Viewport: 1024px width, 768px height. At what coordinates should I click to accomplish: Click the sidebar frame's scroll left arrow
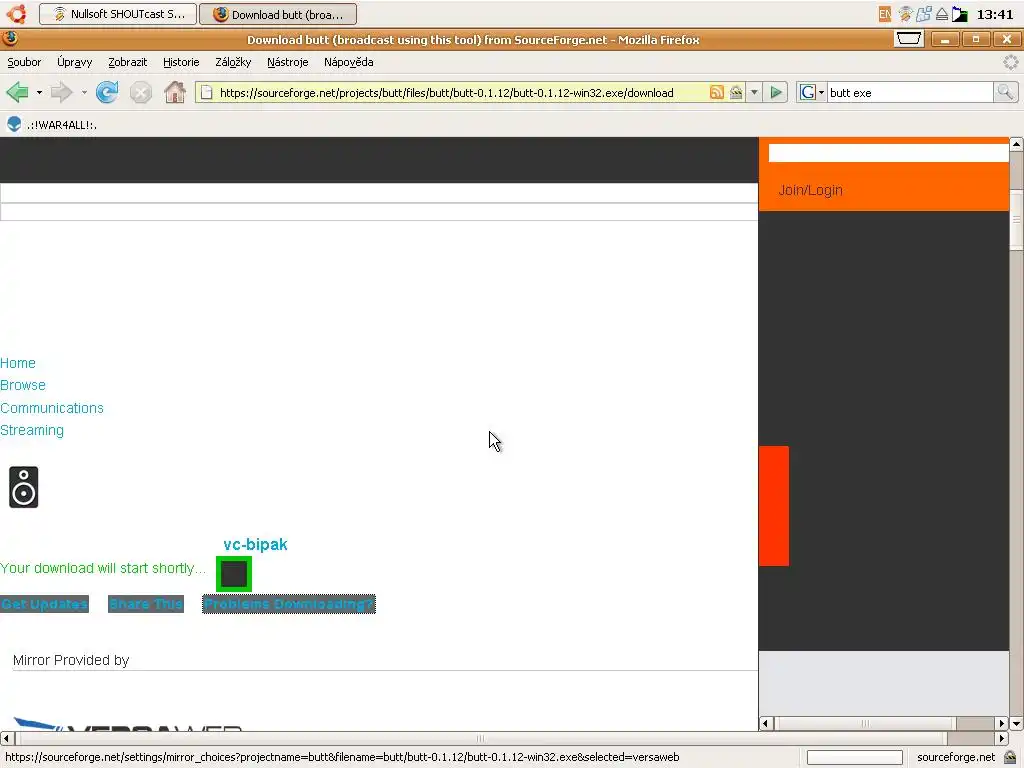(x=766, y=724)
